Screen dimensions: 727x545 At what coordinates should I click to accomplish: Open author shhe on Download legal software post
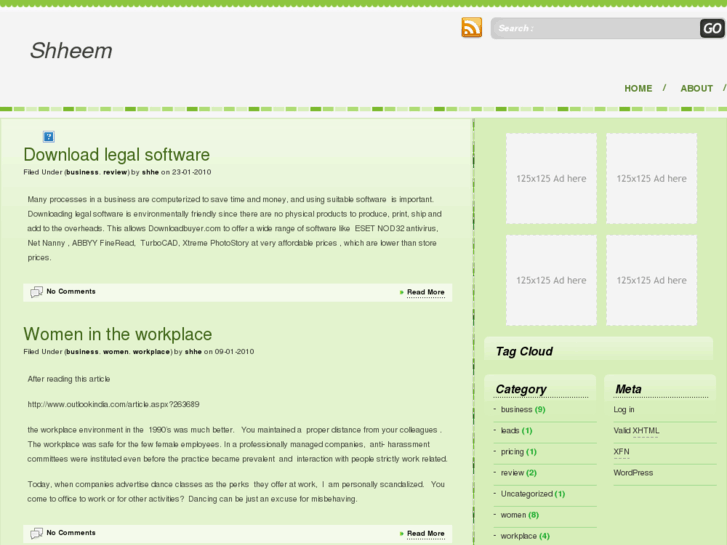point(150,172)
